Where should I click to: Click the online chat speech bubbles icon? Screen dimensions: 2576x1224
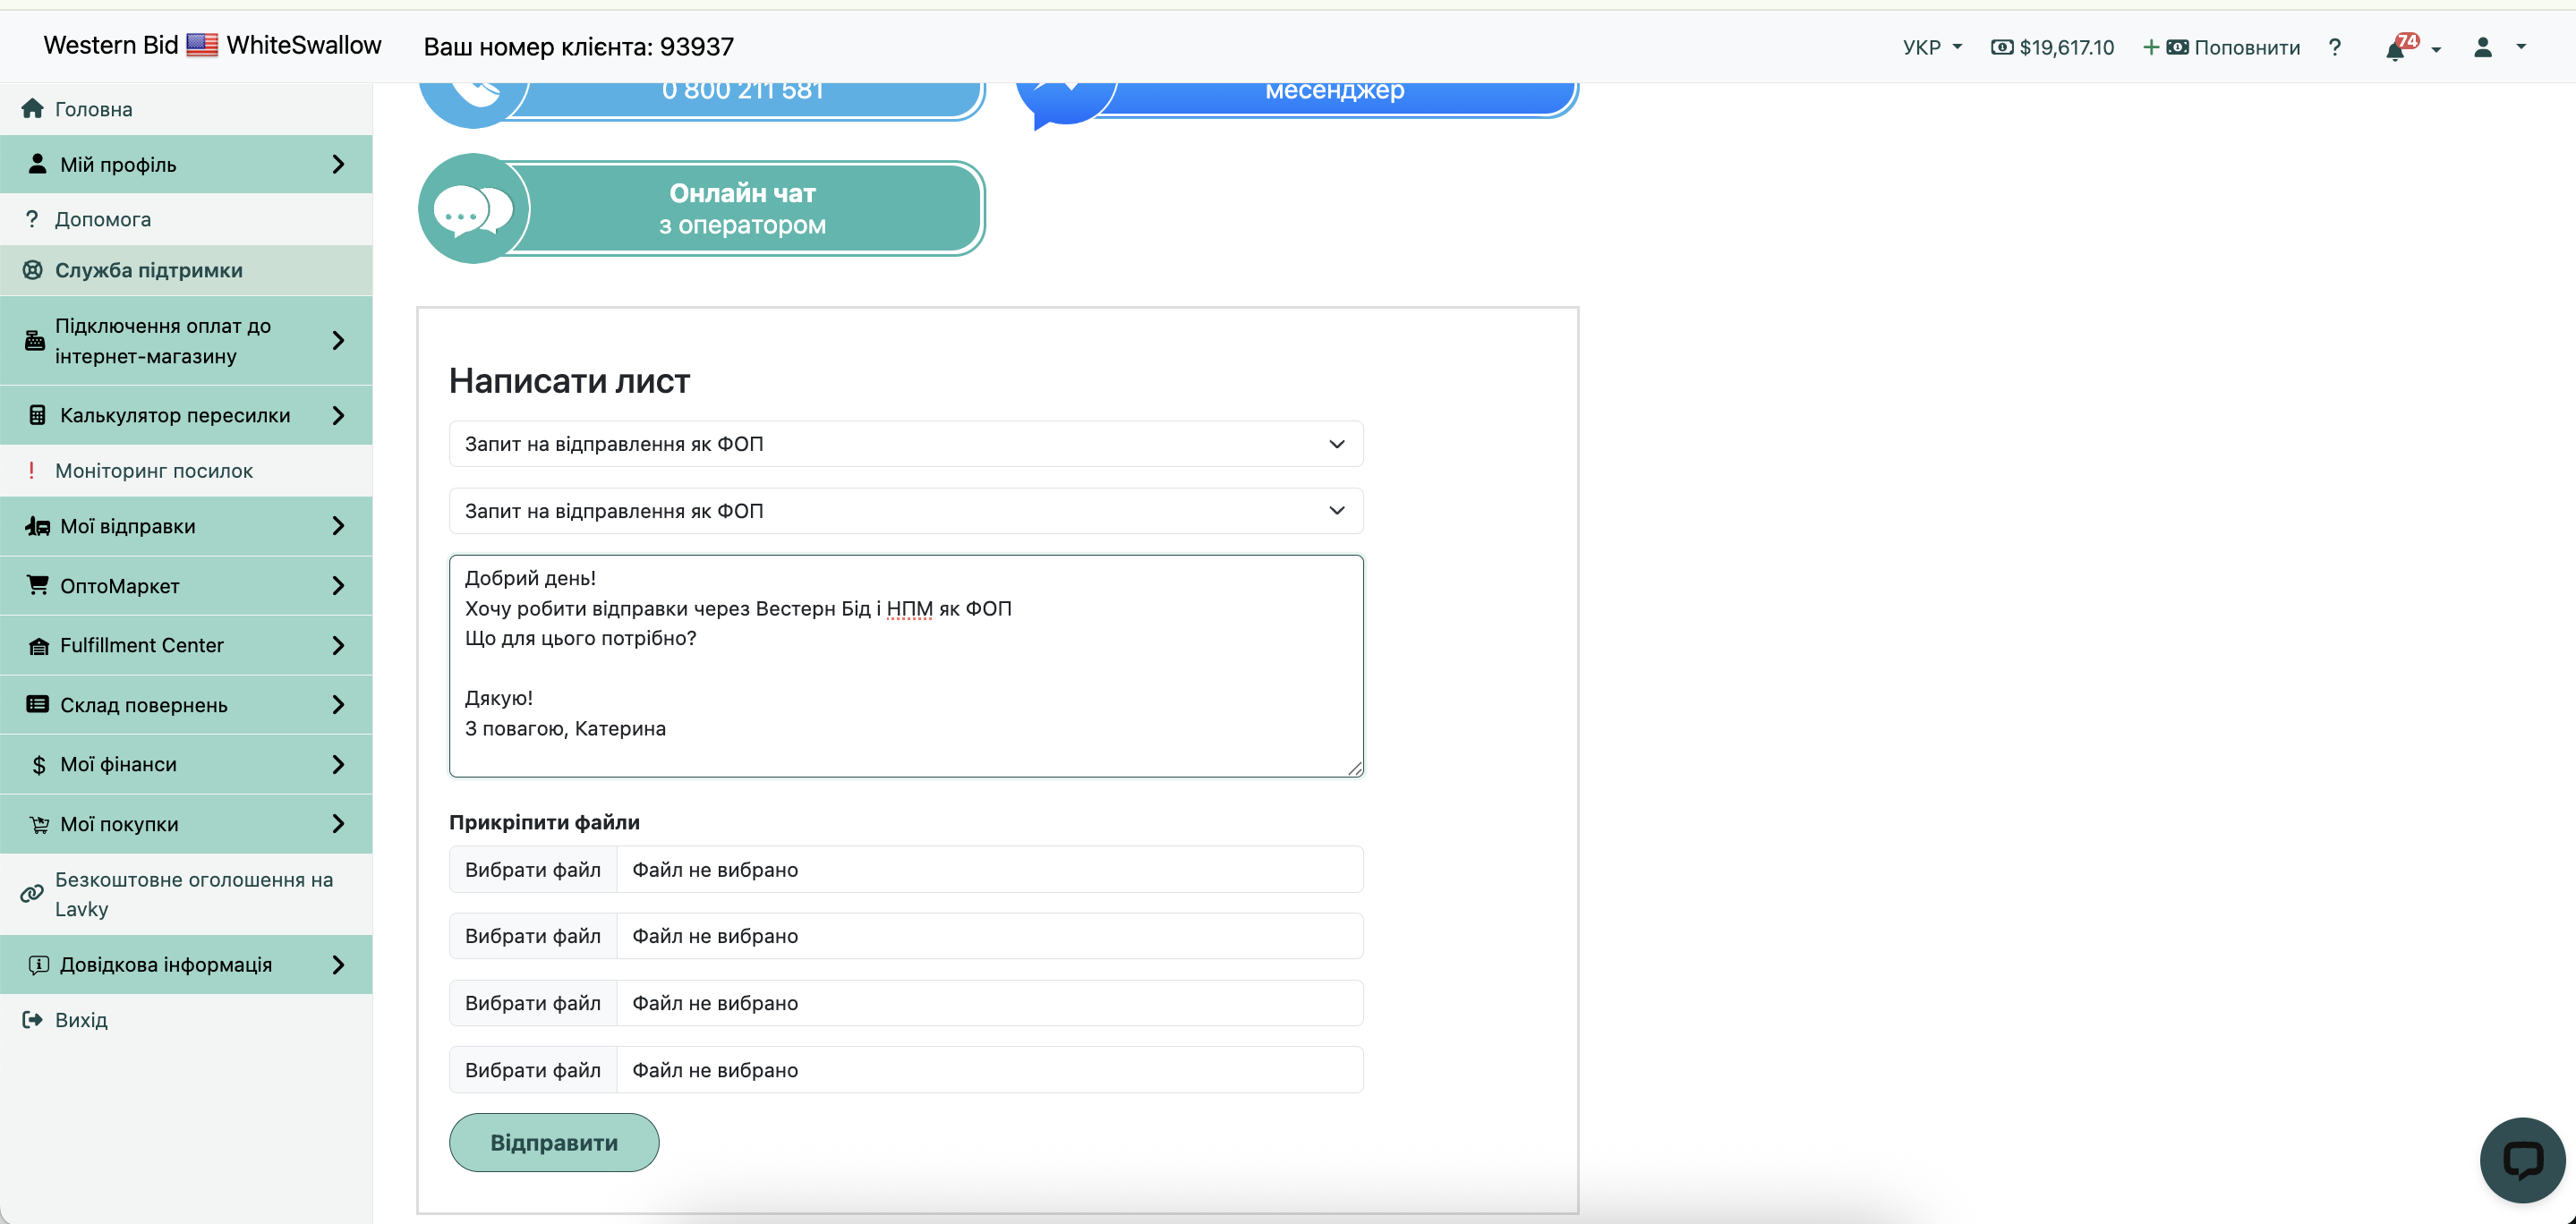[x=472, y=209]
